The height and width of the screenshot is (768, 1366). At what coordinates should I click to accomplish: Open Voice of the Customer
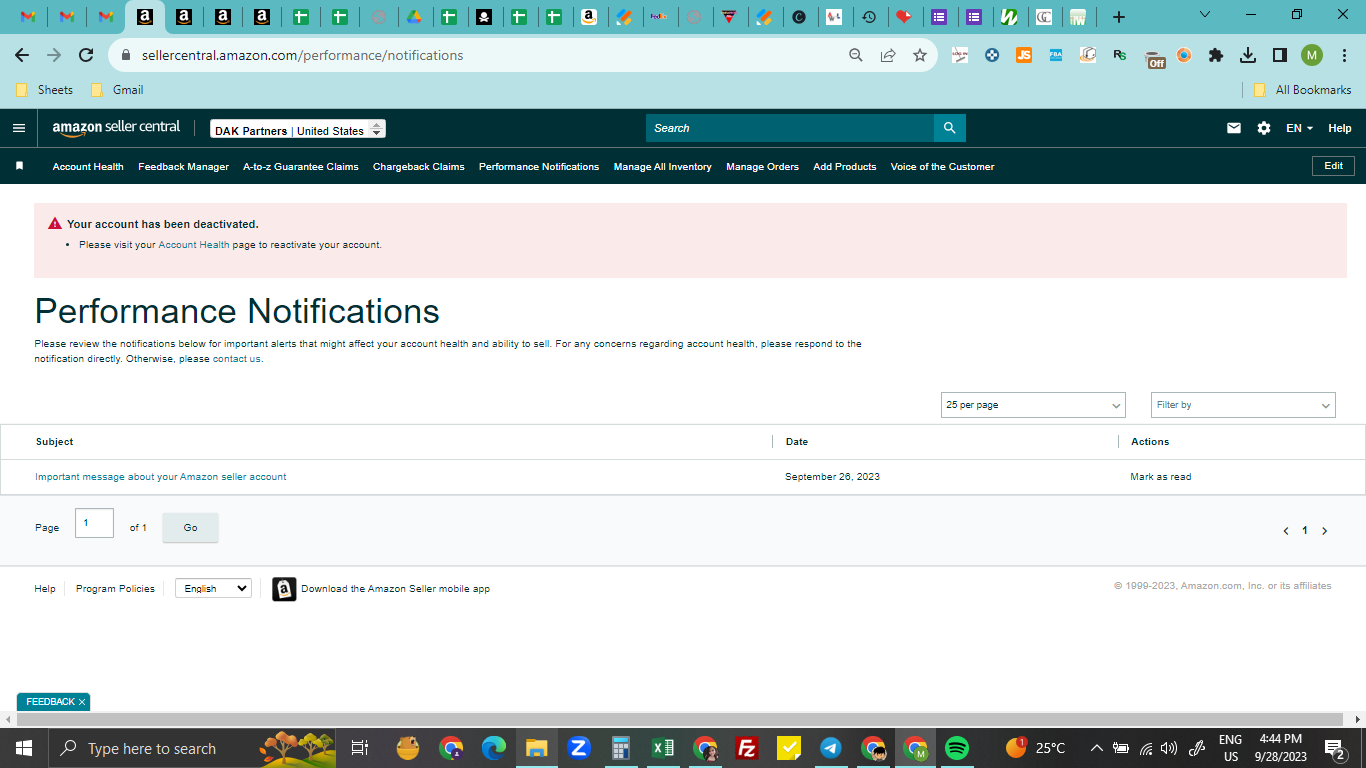tap(943, 167)
